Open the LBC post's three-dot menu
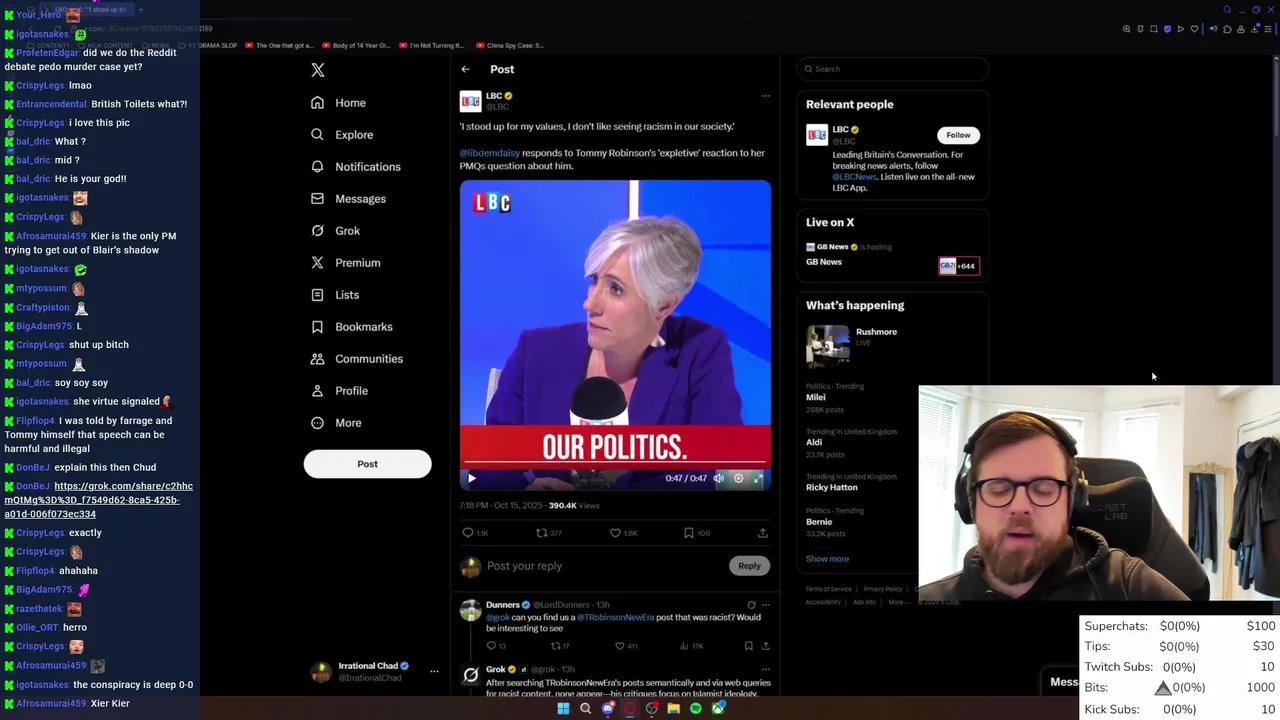1280x720 pixels. [x=766, y=96]
